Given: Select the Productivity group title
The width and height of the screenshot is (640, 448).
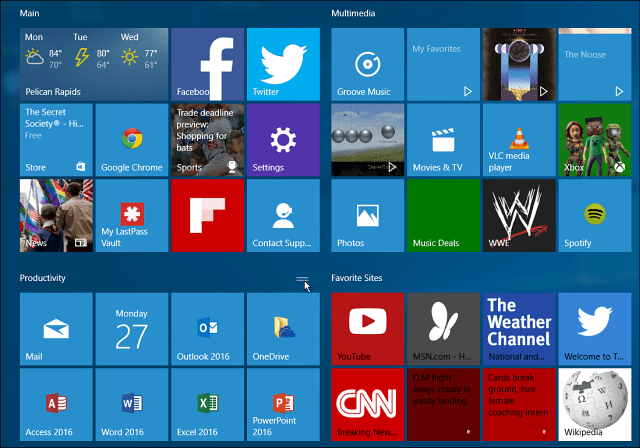Looking at the screenshot, I should 42,278.
